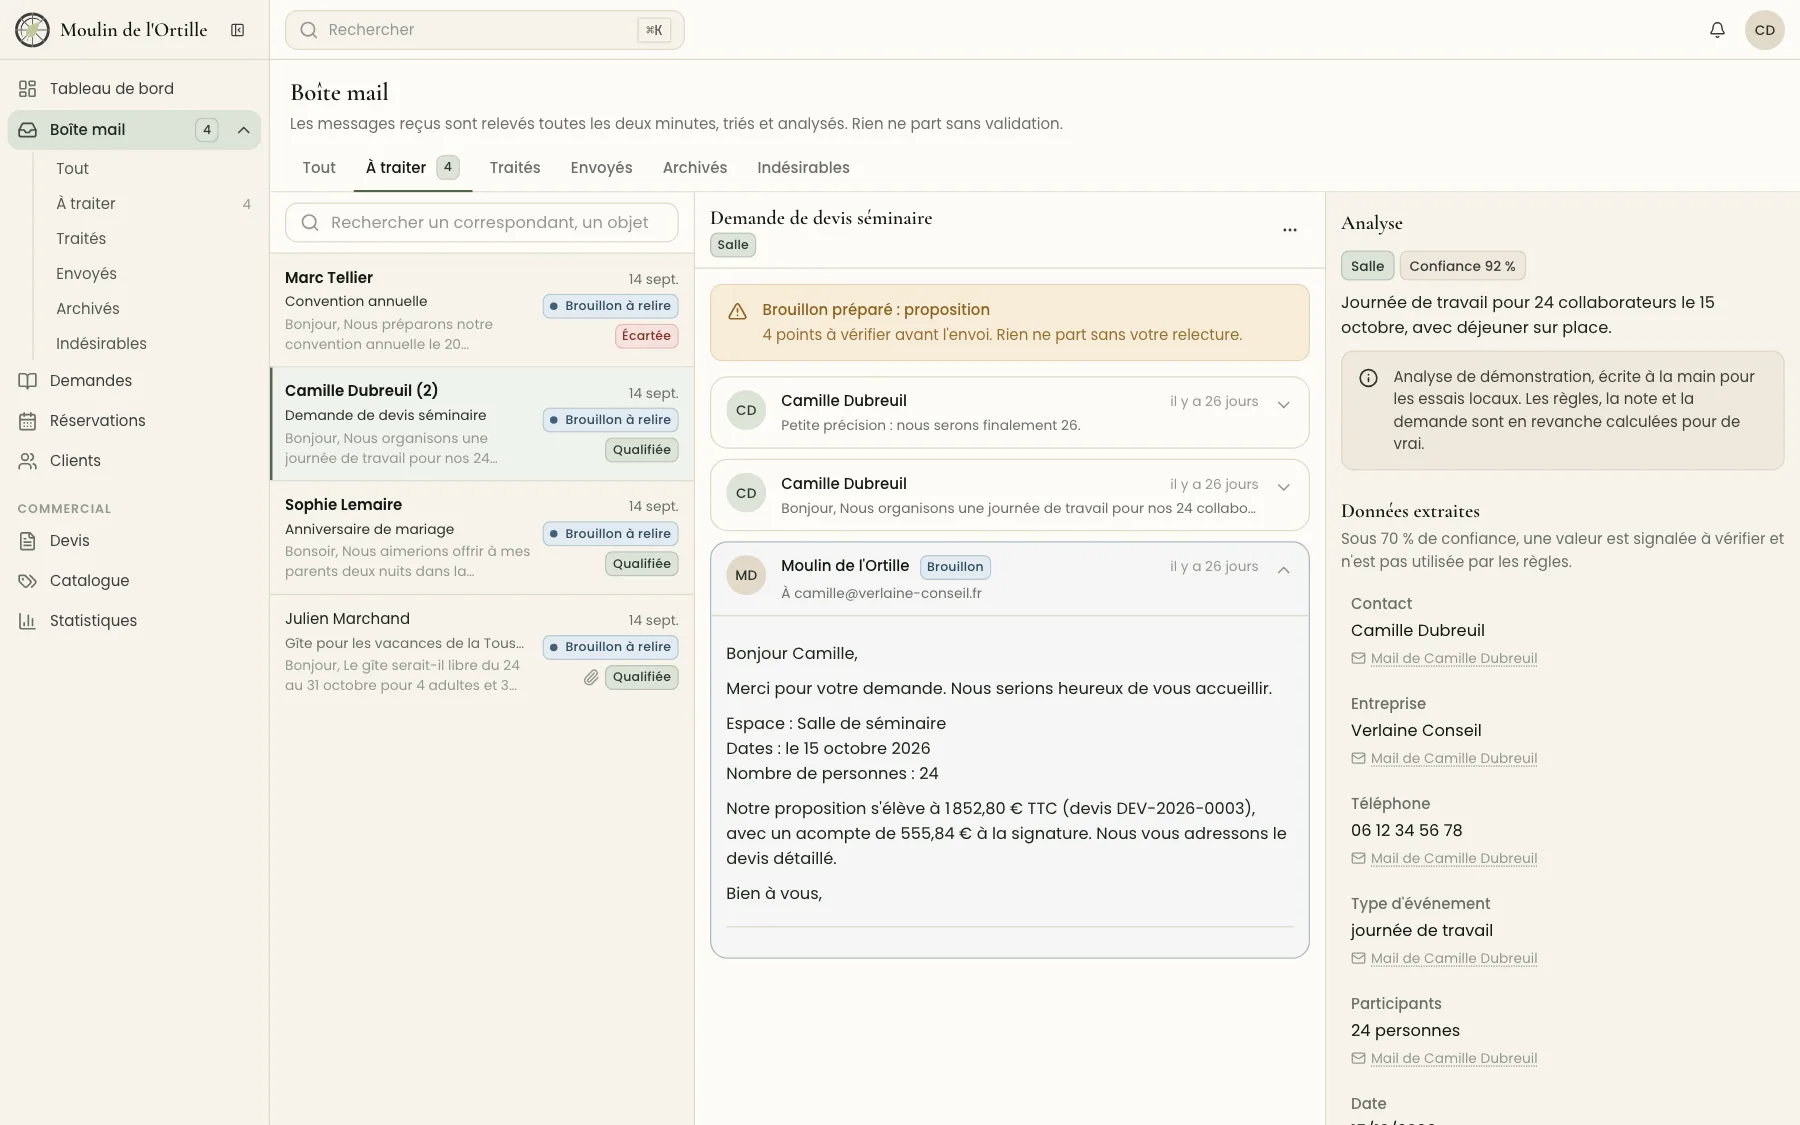Switch to the Envoyés tab
The width and height of the screenshot is (1800, 1125).
click(601, 168)
